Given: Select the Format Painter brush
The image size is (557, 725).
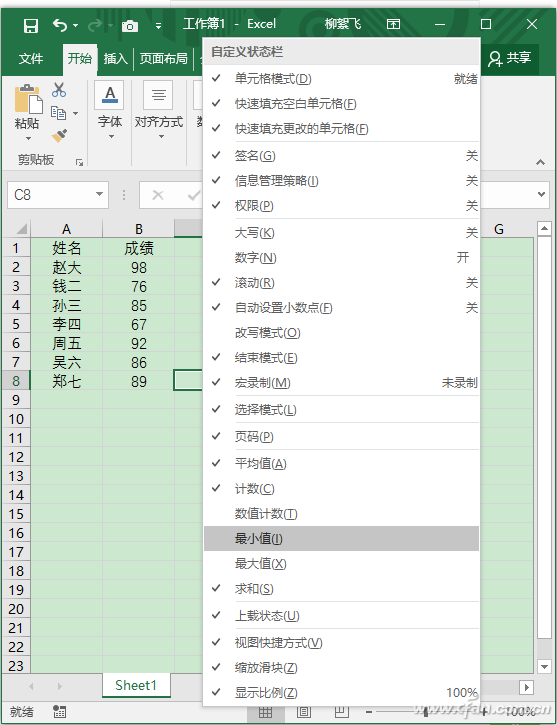Looking at the screenshot, I should pos(59,135).
